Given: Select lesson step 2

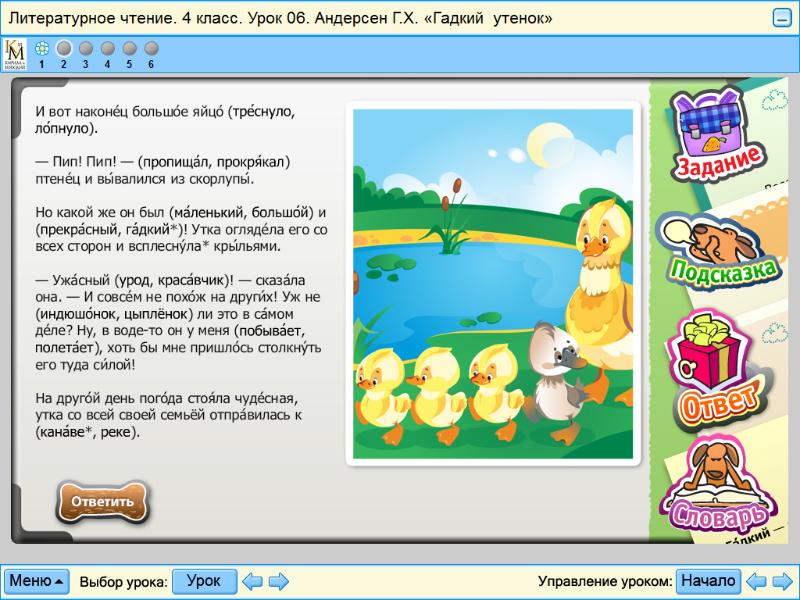Looking at the screenshot, I should 63,47.
